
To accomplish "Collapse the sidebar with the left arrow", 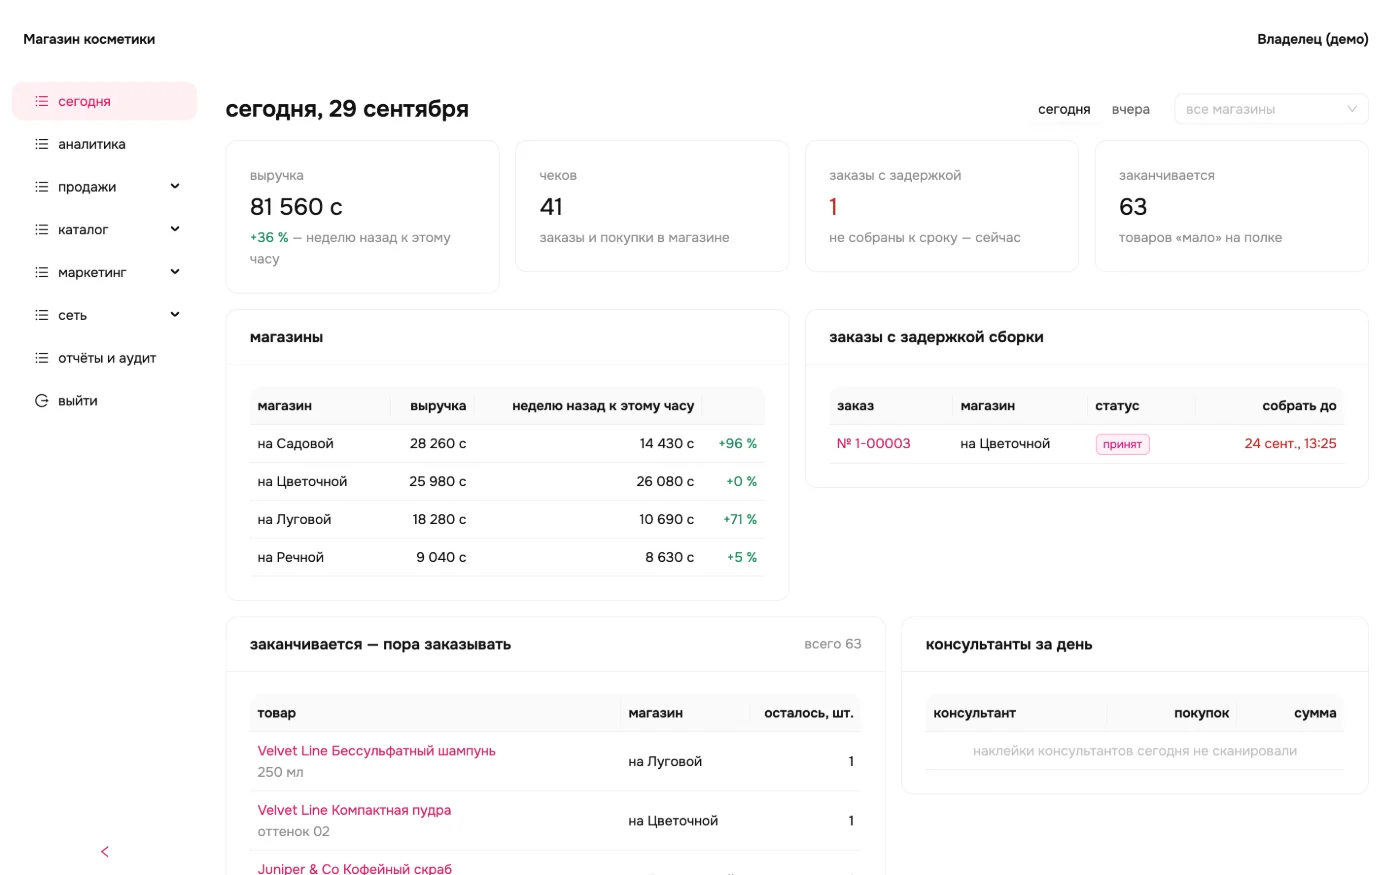I will pyautogui.click(x=105, y=852).
